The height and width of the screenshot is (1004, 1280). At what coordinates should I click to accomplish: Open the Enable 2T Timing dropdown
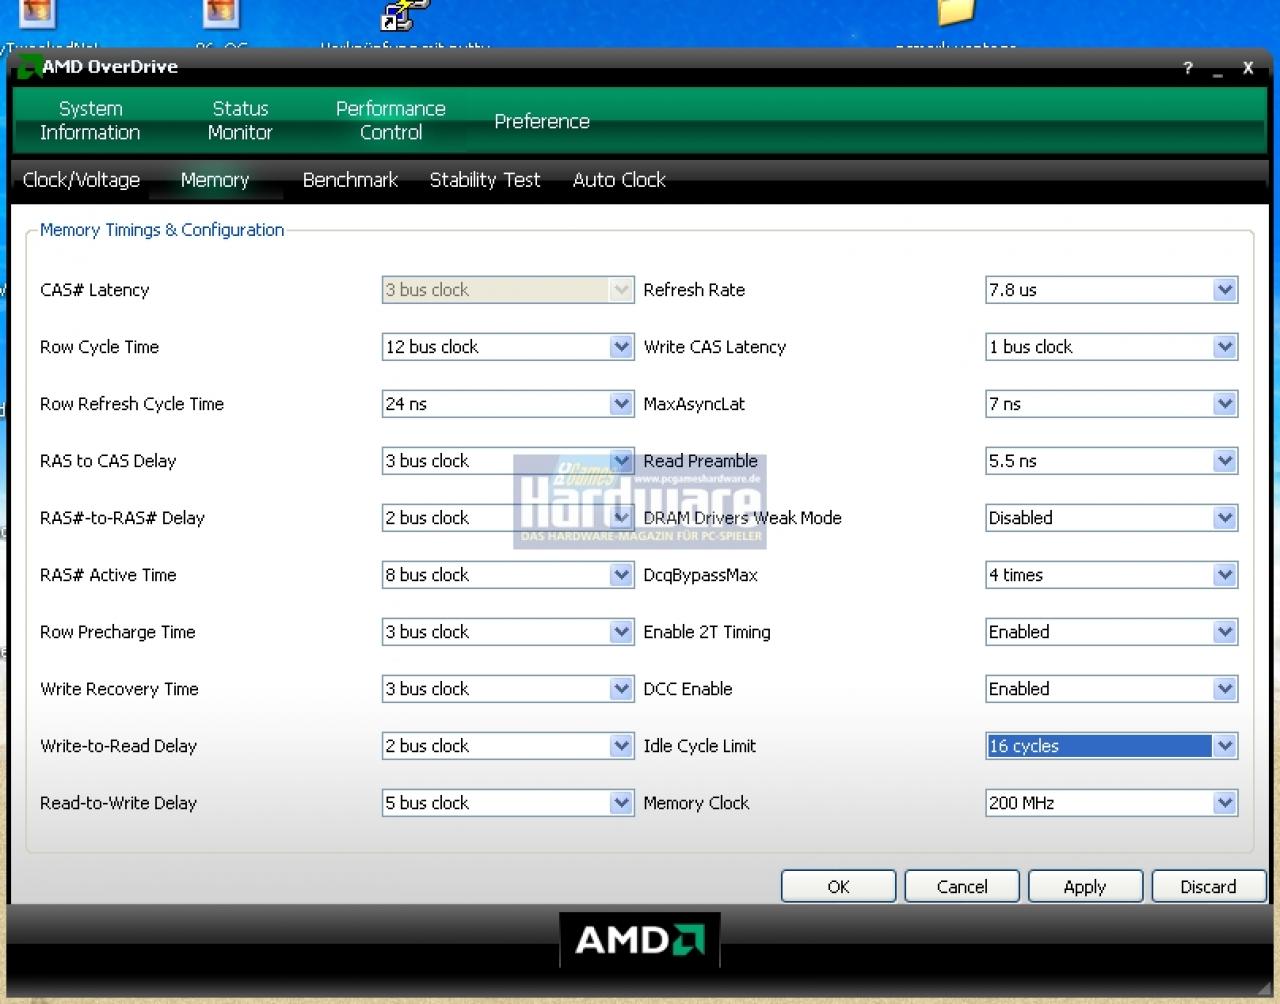1112,632
